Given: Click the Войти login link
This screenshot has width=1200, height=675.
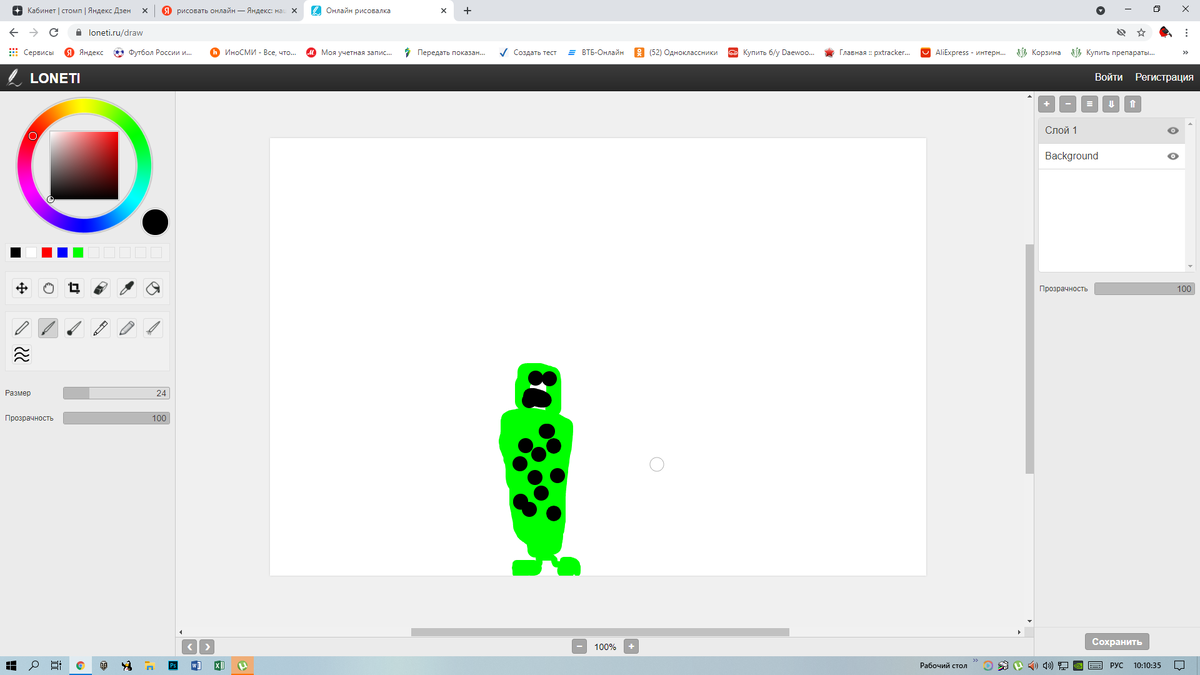Looking at the screenshot, I should pyautogui.click(x=1108, y=77).
